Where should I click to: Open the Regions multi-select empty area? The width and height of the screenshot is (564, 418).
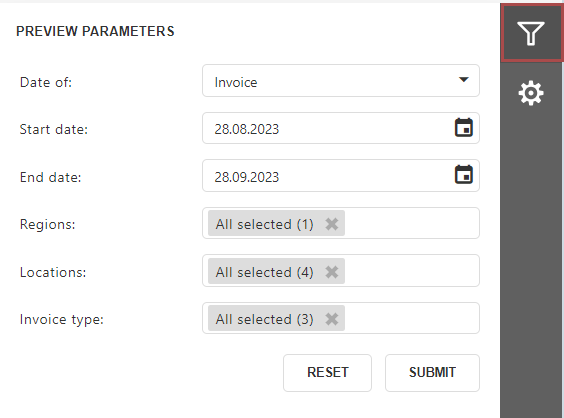pos(412,223)
